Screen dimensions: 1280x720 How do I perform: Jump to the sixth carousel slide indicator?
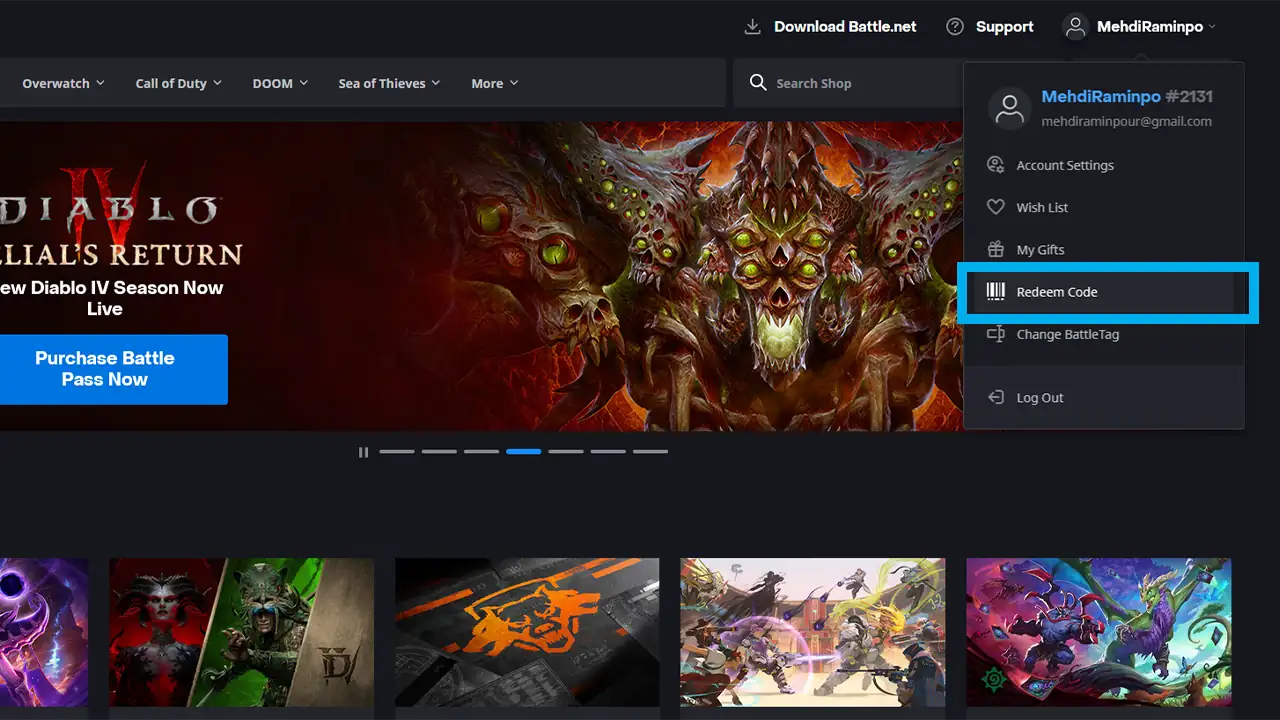coord(608,452)
